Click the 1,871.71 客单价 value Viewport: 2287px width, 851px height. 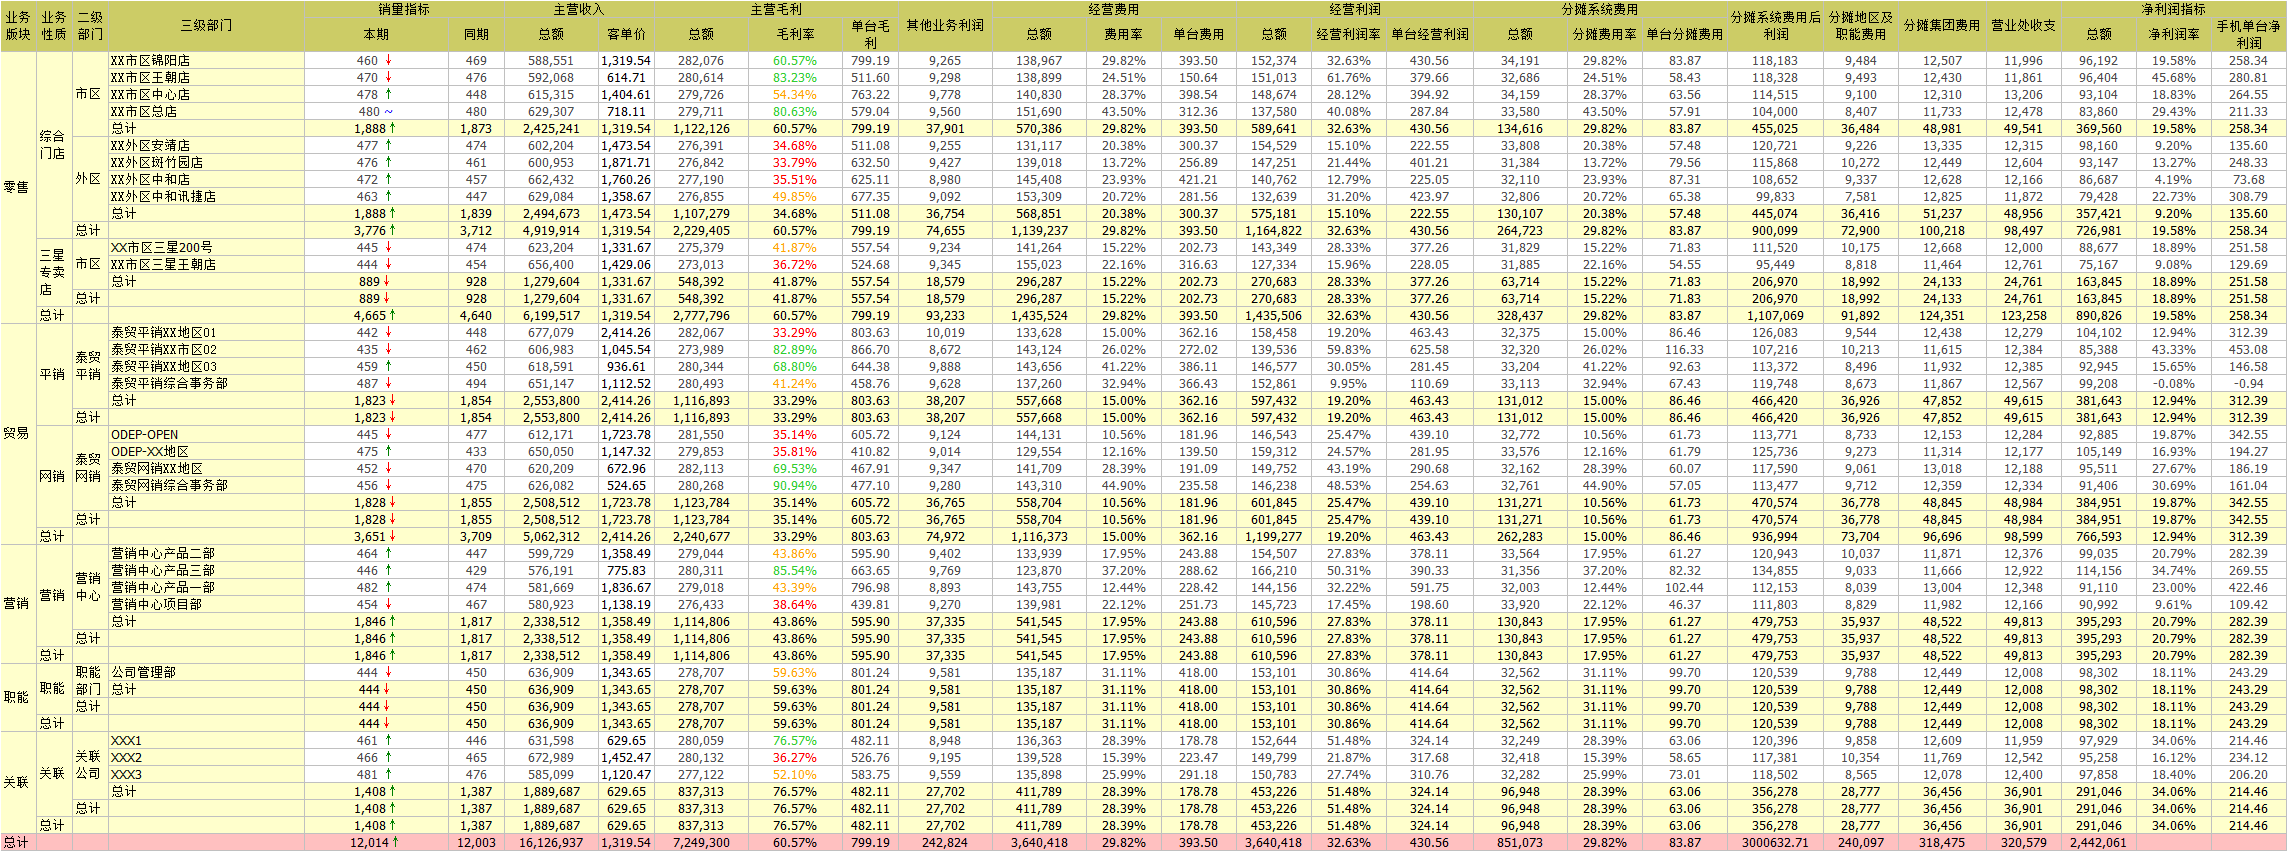pos(626,163)
